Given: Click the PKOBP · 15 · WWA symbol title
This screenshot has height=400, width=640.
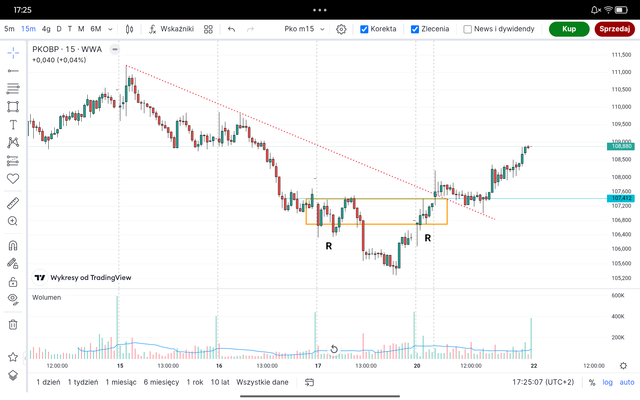Looking at the screenshot, I should tap(67, 49).
